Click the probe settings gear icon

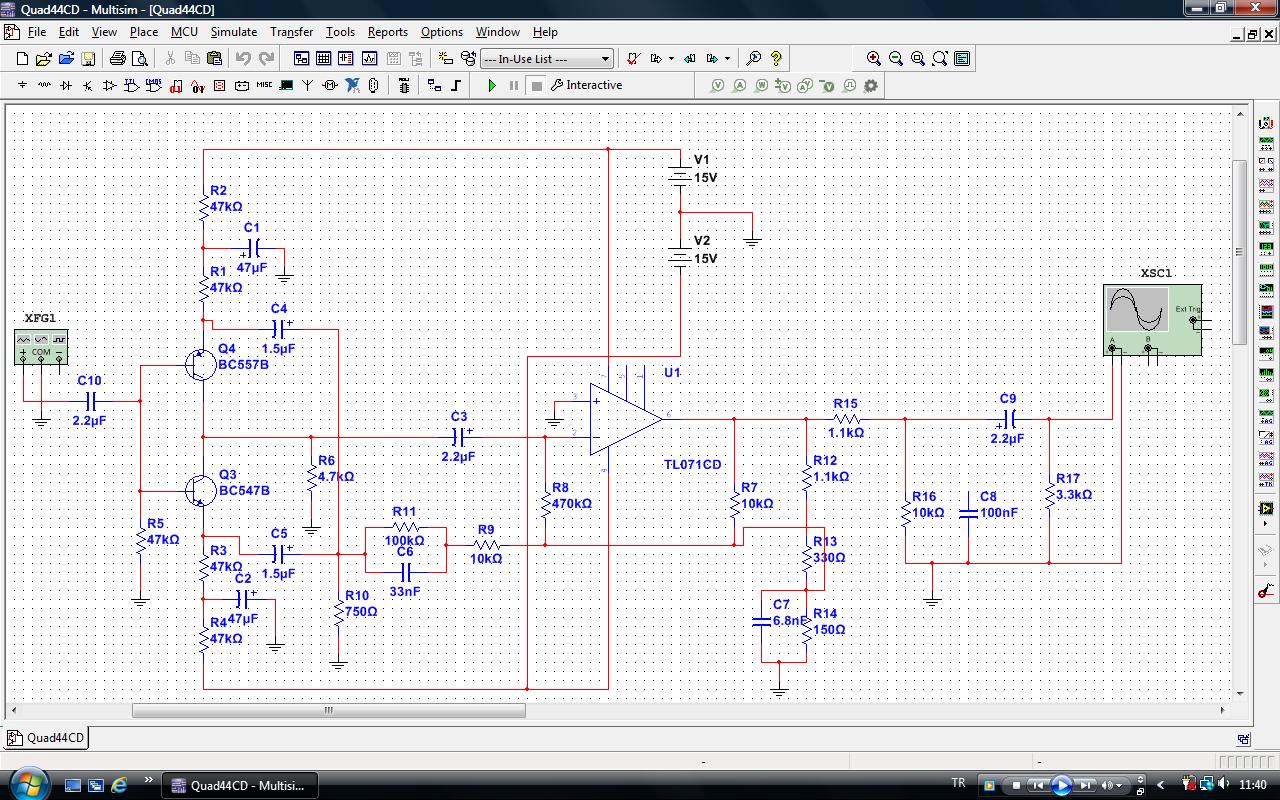coord(871,86)
